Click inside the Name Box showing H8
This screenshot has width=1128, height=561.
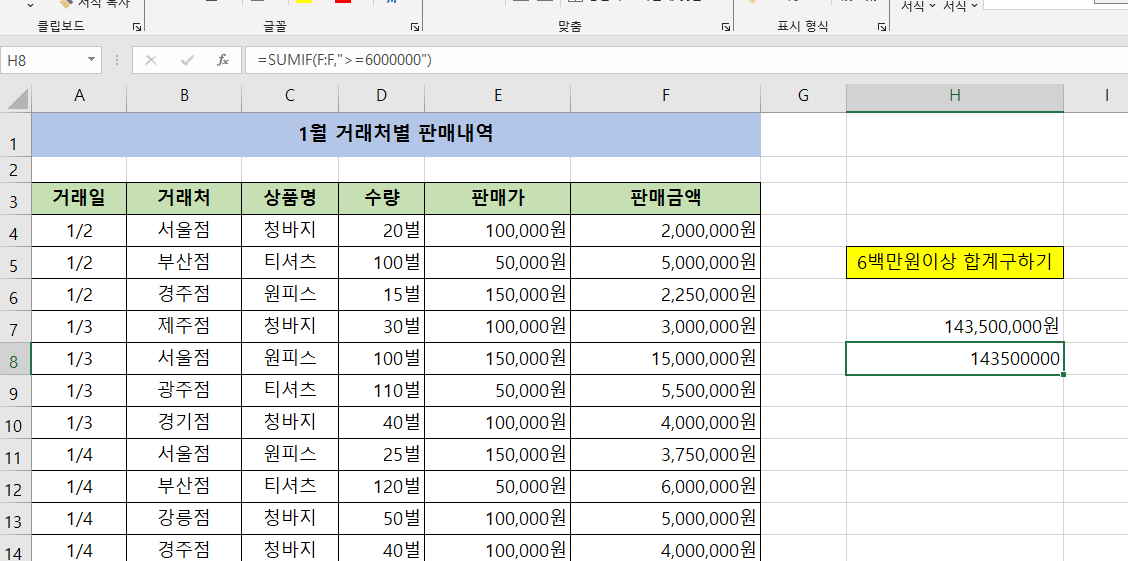pyautogui.click(x=43, y=60)
